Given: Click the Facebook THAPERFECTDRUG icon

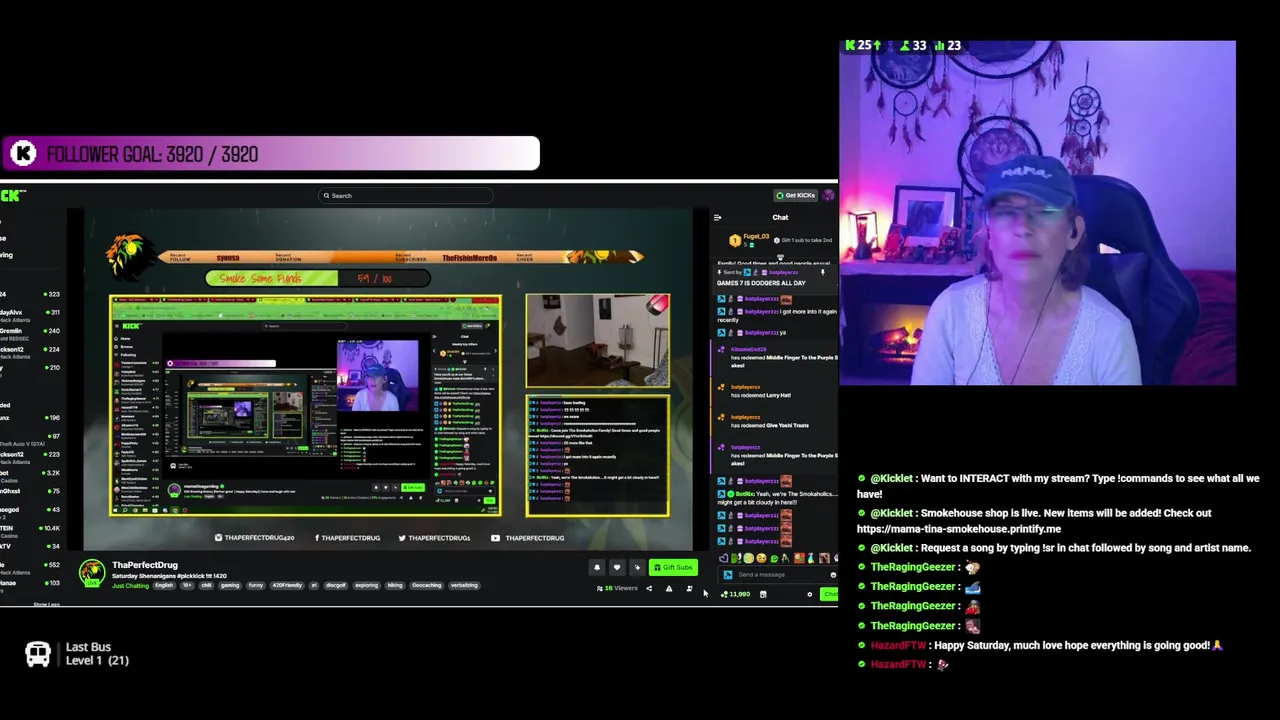Looking at the screenshot, I should (317, 538).
